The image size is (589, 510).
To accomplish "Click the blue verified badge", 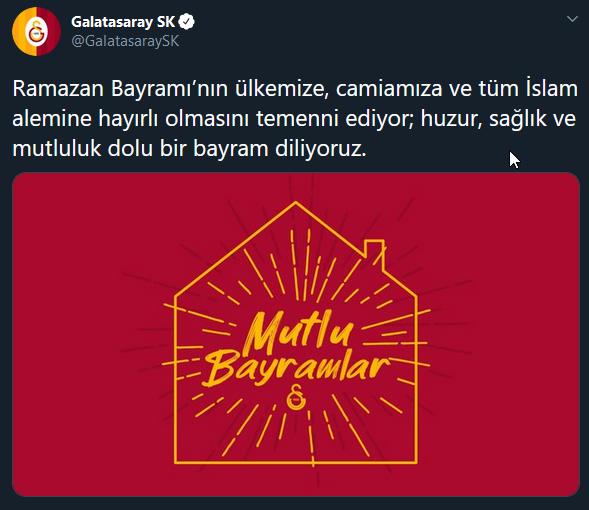I will (x=186, y=22).
